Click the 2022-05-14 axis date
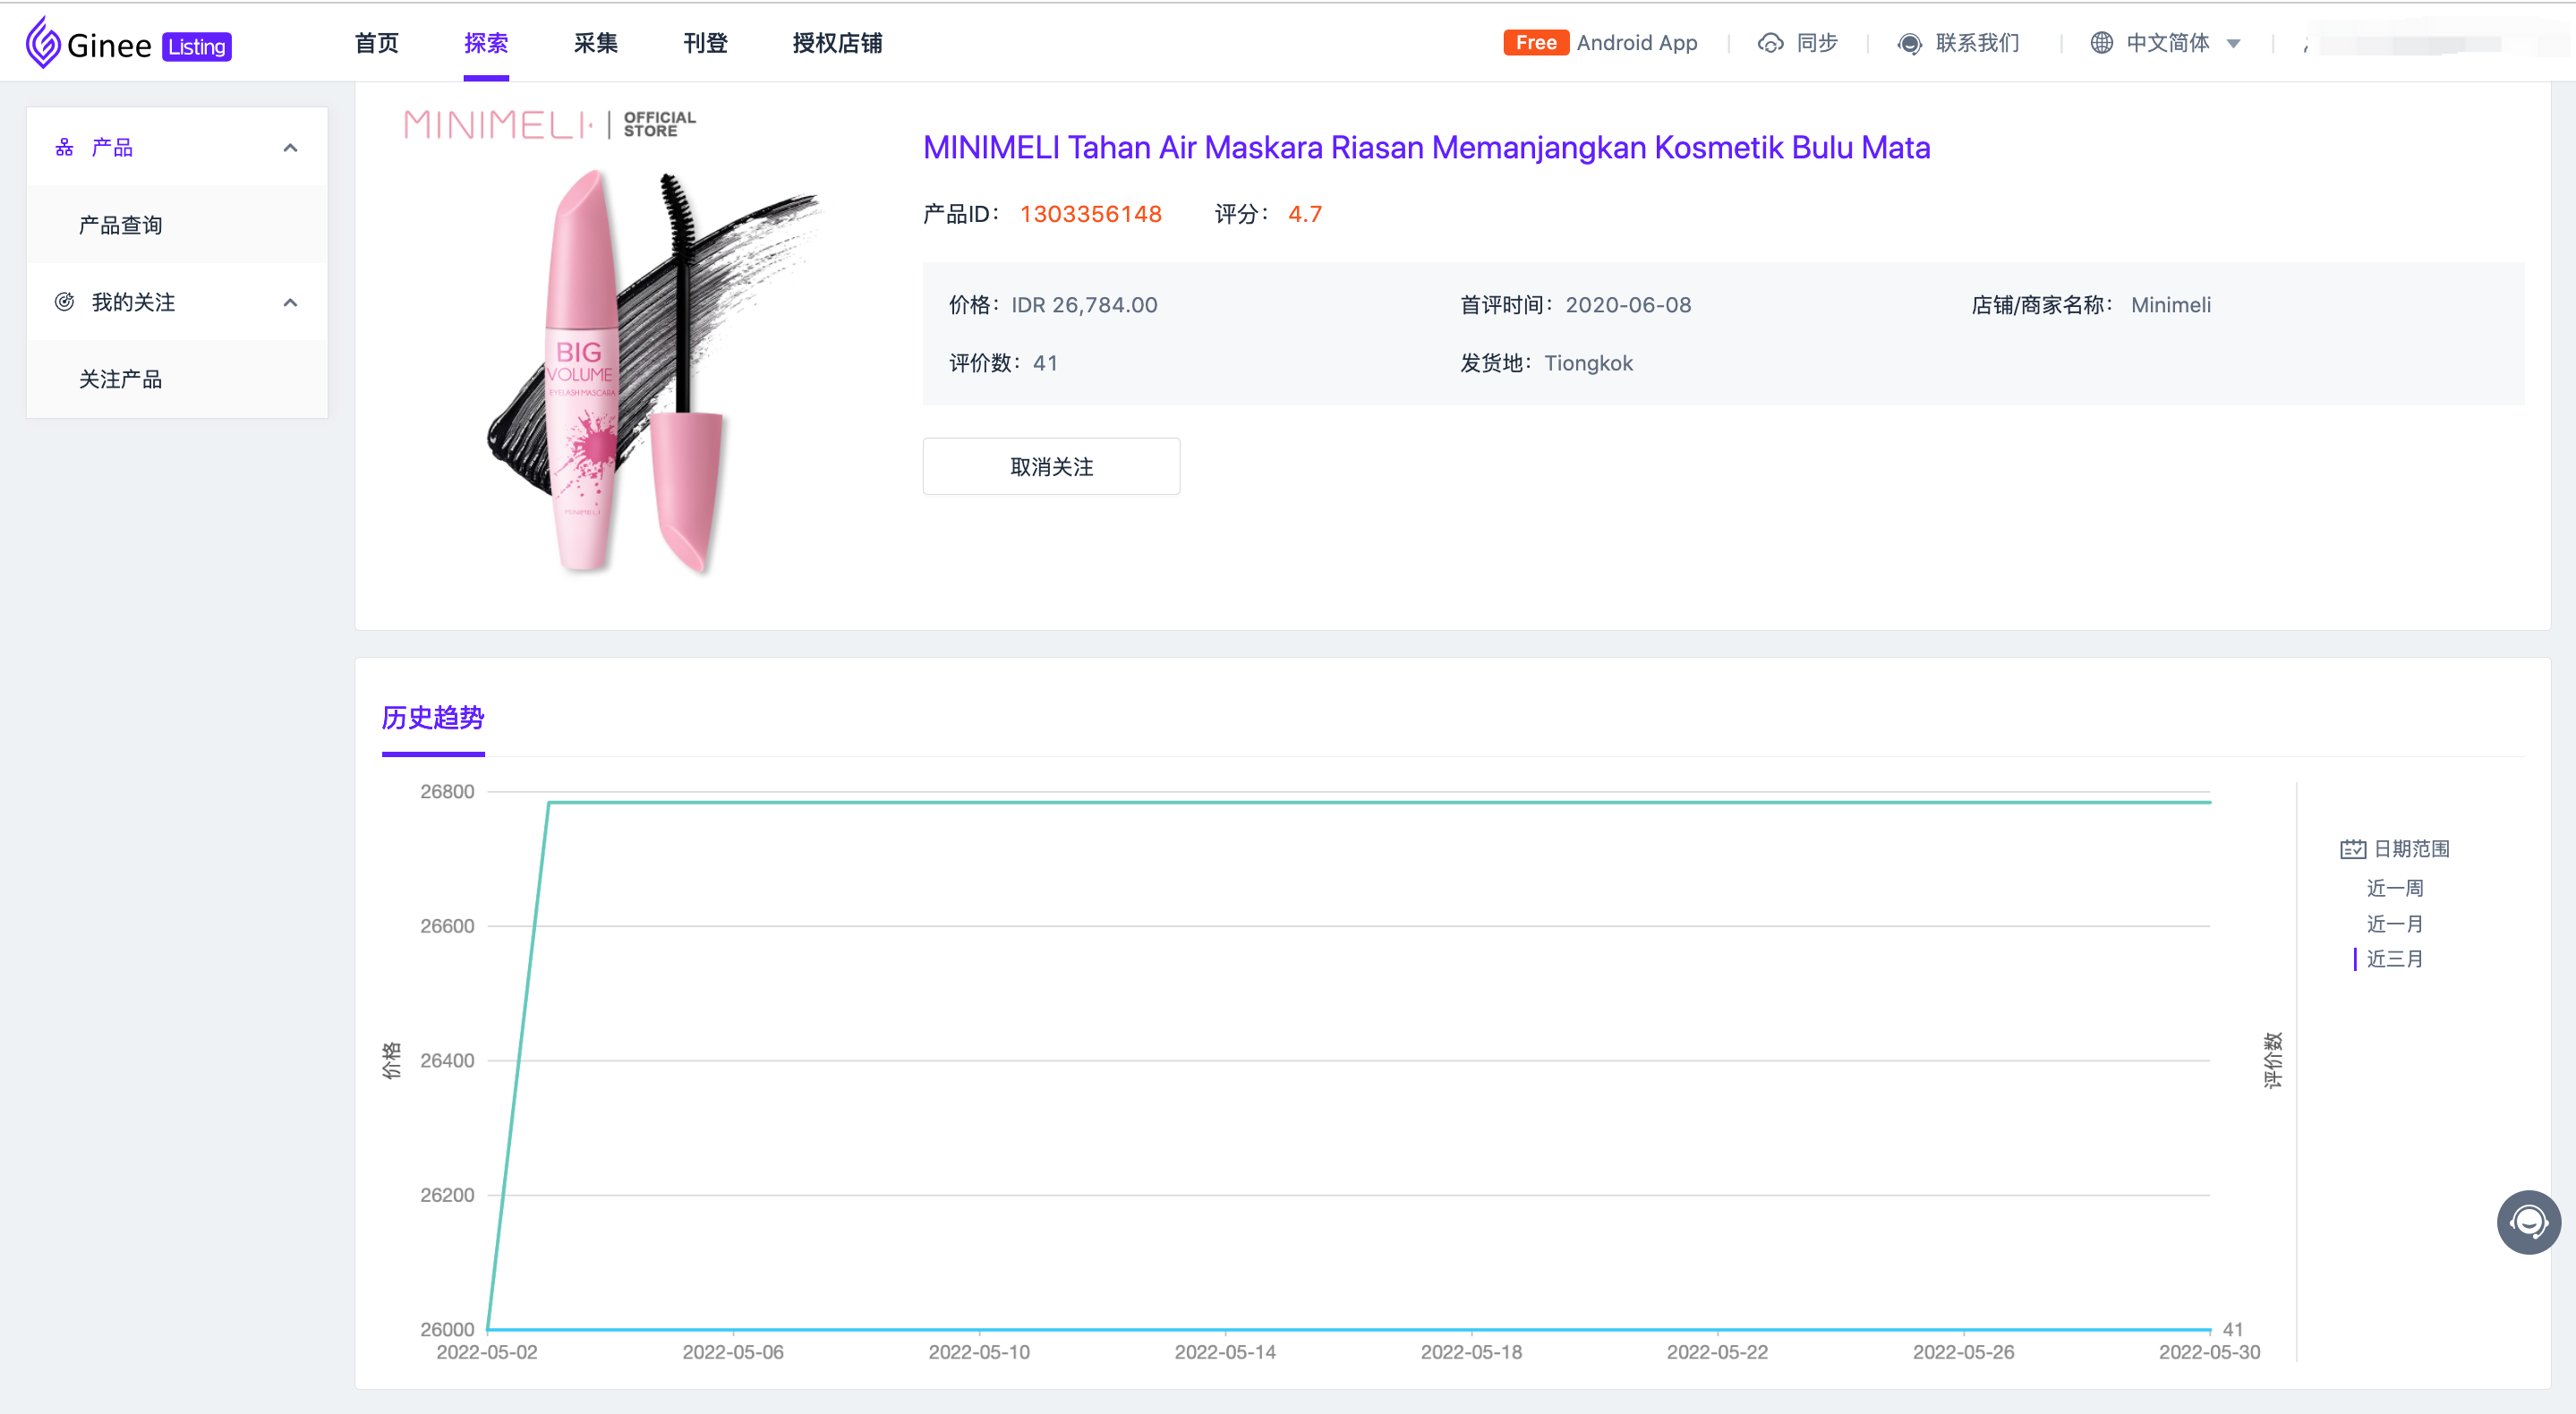 pyautogui.click(x=1225, y=1352)
